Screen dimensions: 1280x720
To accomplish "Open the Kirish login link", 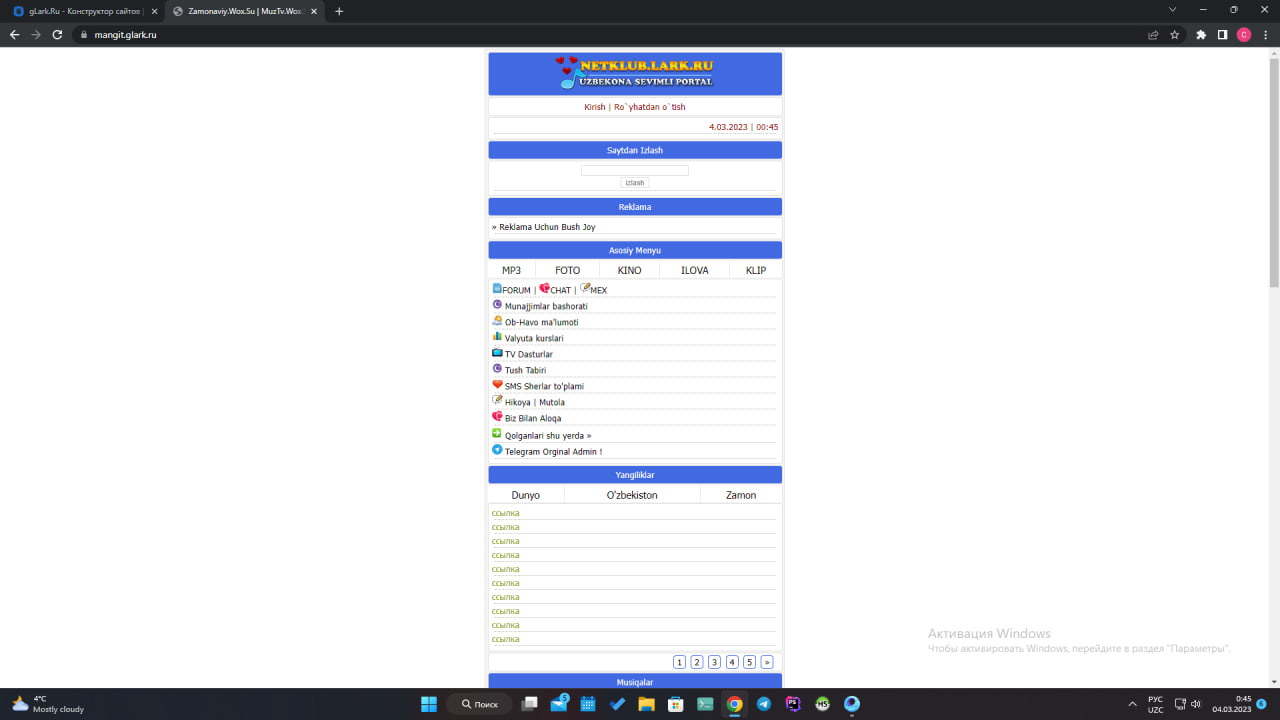I will (x=594, y=107).
